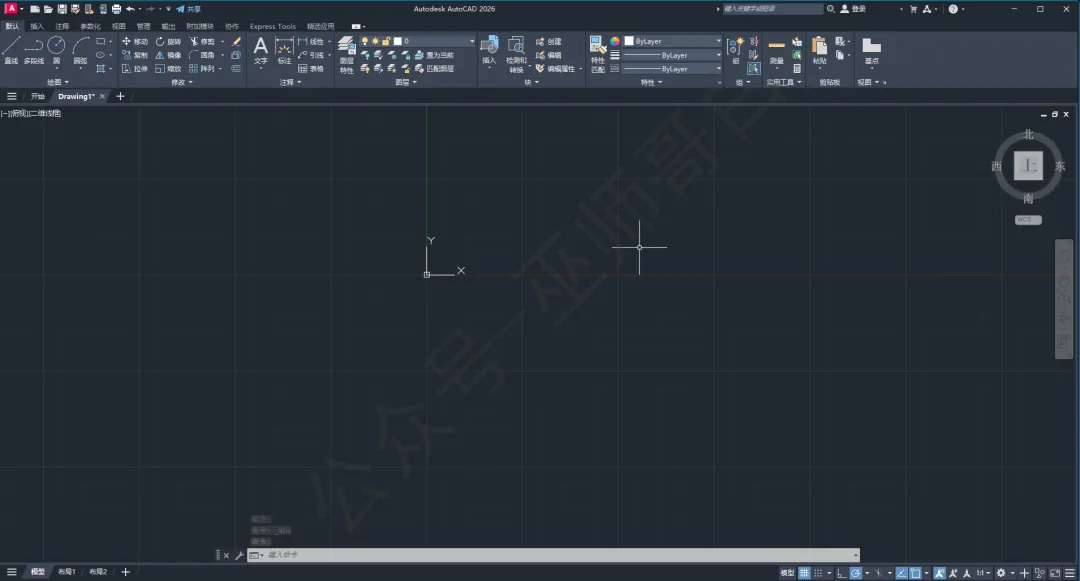This screenshot has width=1080, height=581.
Task: Click the 圆角 (Fillet) tool
Action: (x=202, y=55)
